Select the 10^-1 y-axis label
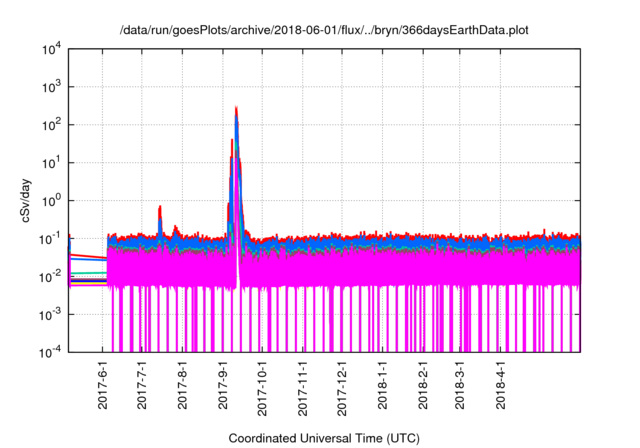 click(x=51, y=239)
